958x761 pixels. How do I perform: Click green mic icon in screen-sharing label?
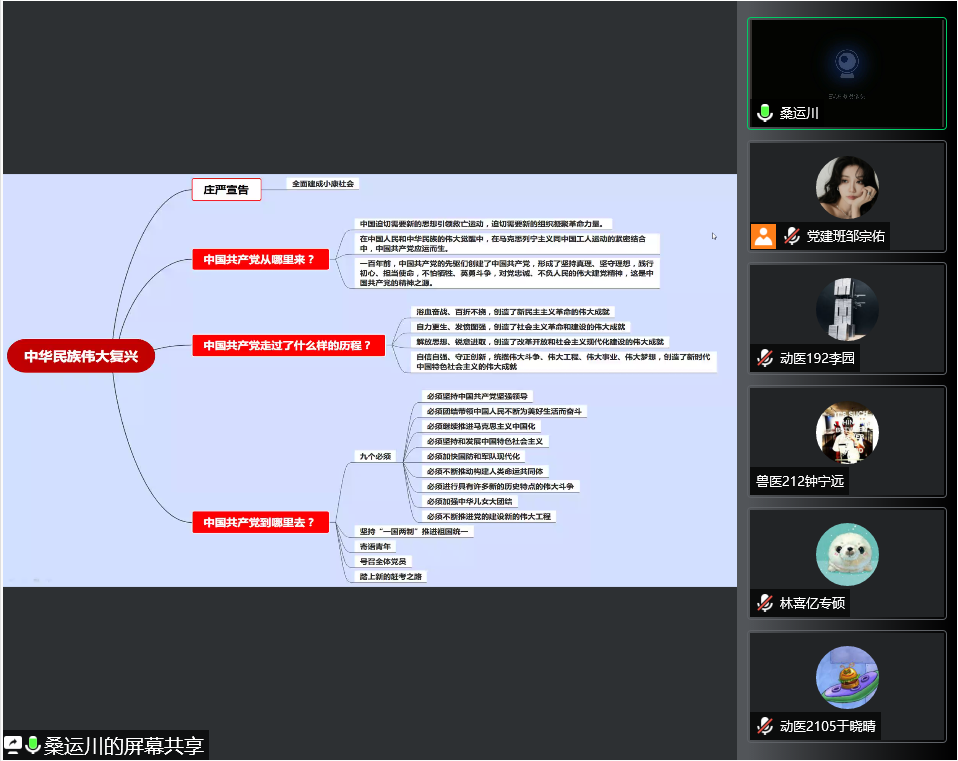tap(32, 745)
